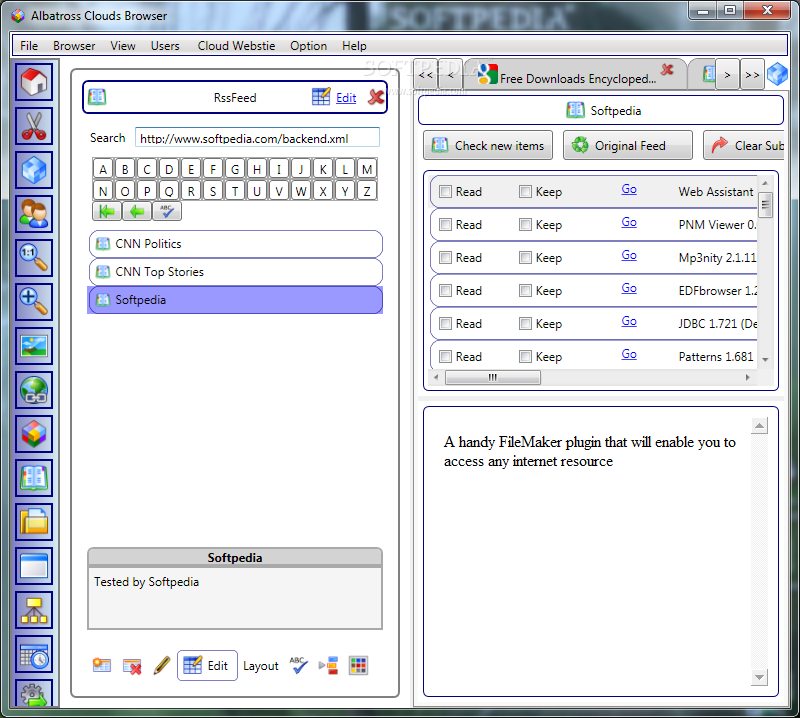Open the calendar clock schedule icon

point(34,654)
